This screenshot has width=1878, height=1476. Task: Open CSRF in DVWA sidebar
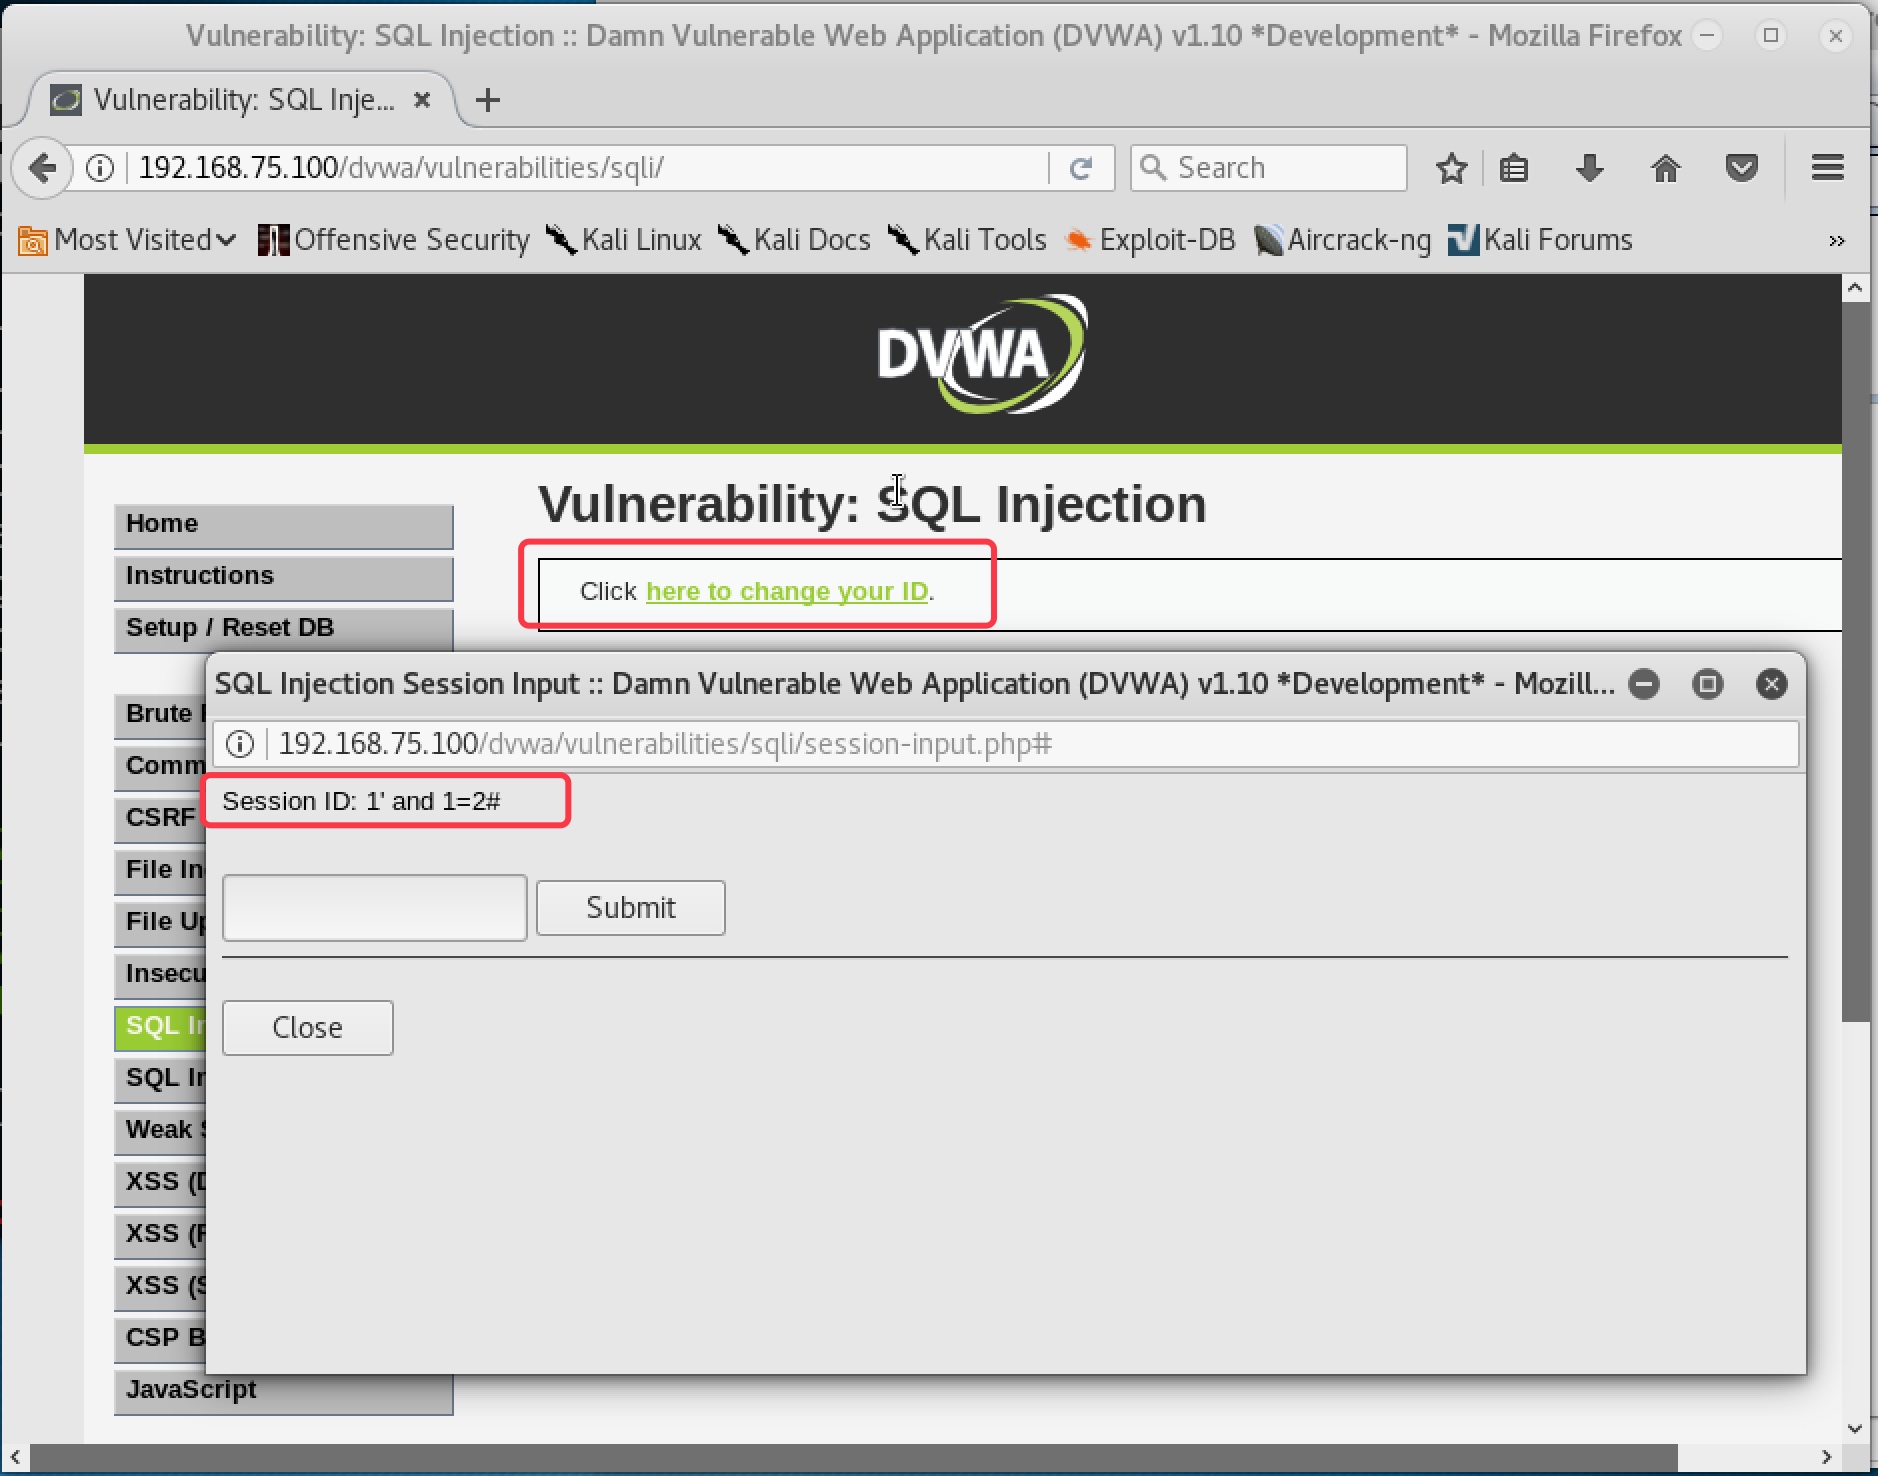(161, 819)
